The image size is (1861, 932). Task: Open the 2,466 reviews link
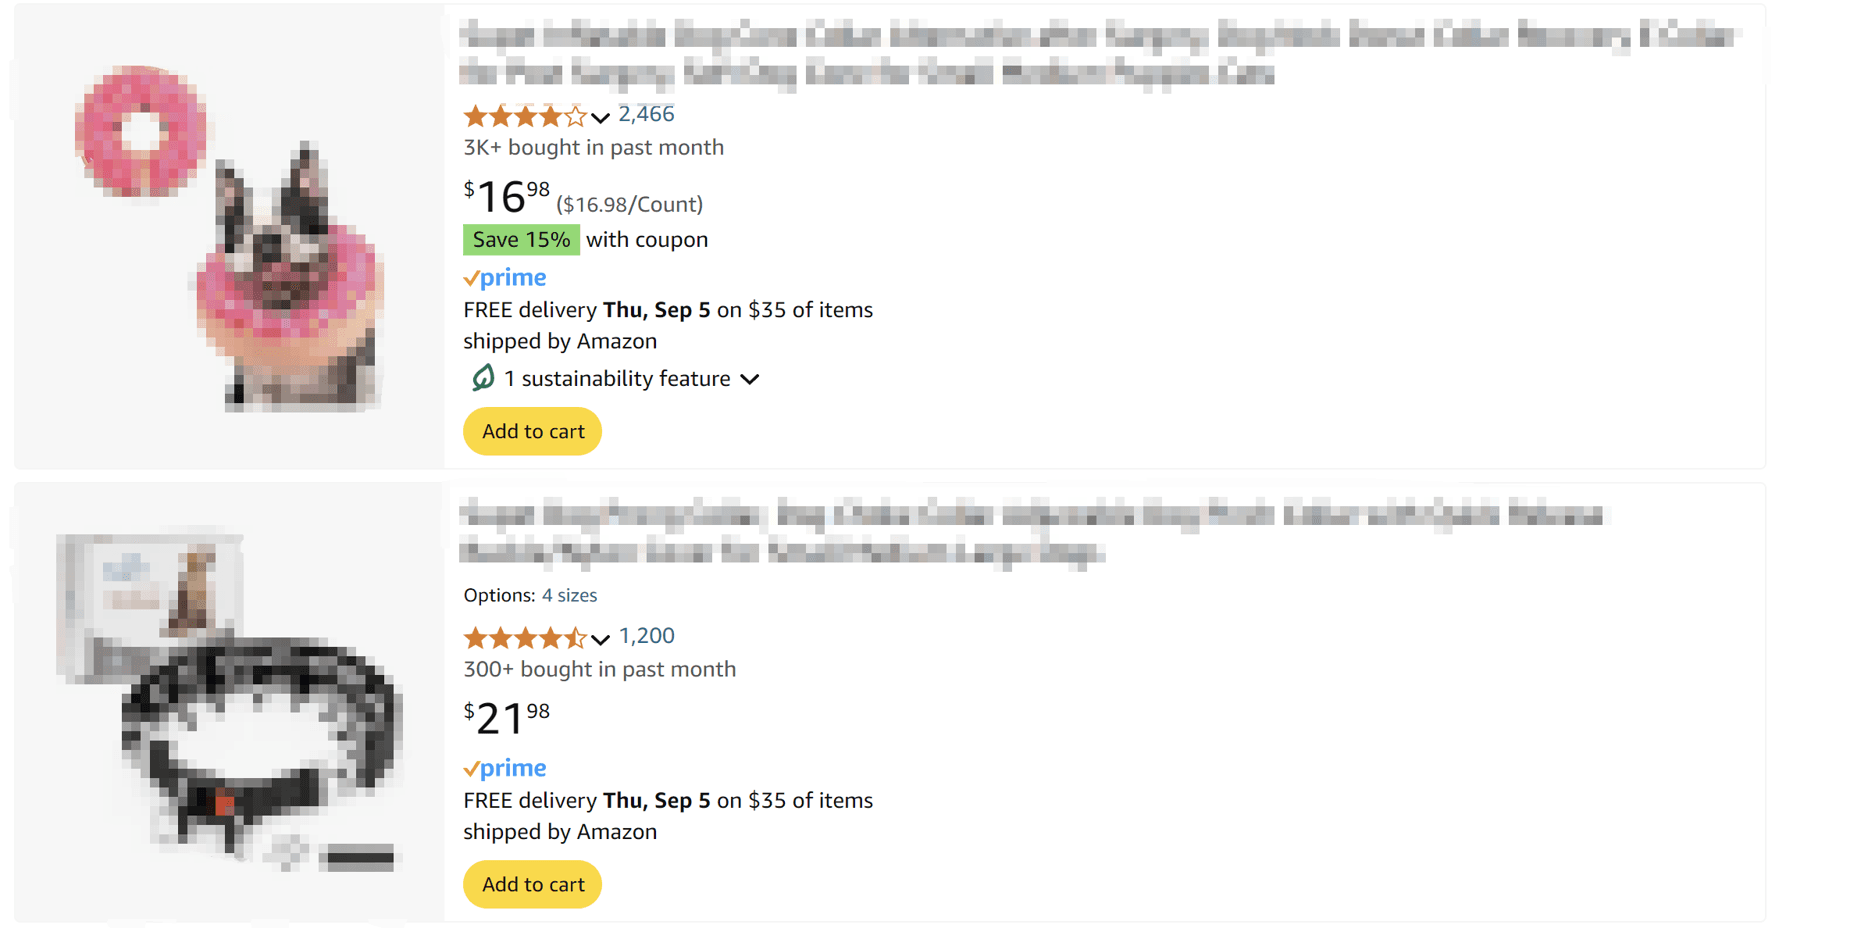[646, 114]
